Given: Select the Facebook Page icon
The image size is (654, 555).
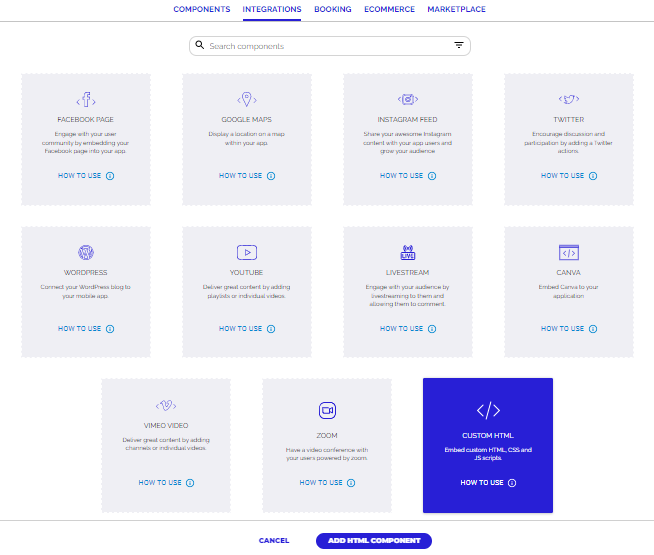Looking at the screenshot, I should pyautogui.click(x=86, y=100).
